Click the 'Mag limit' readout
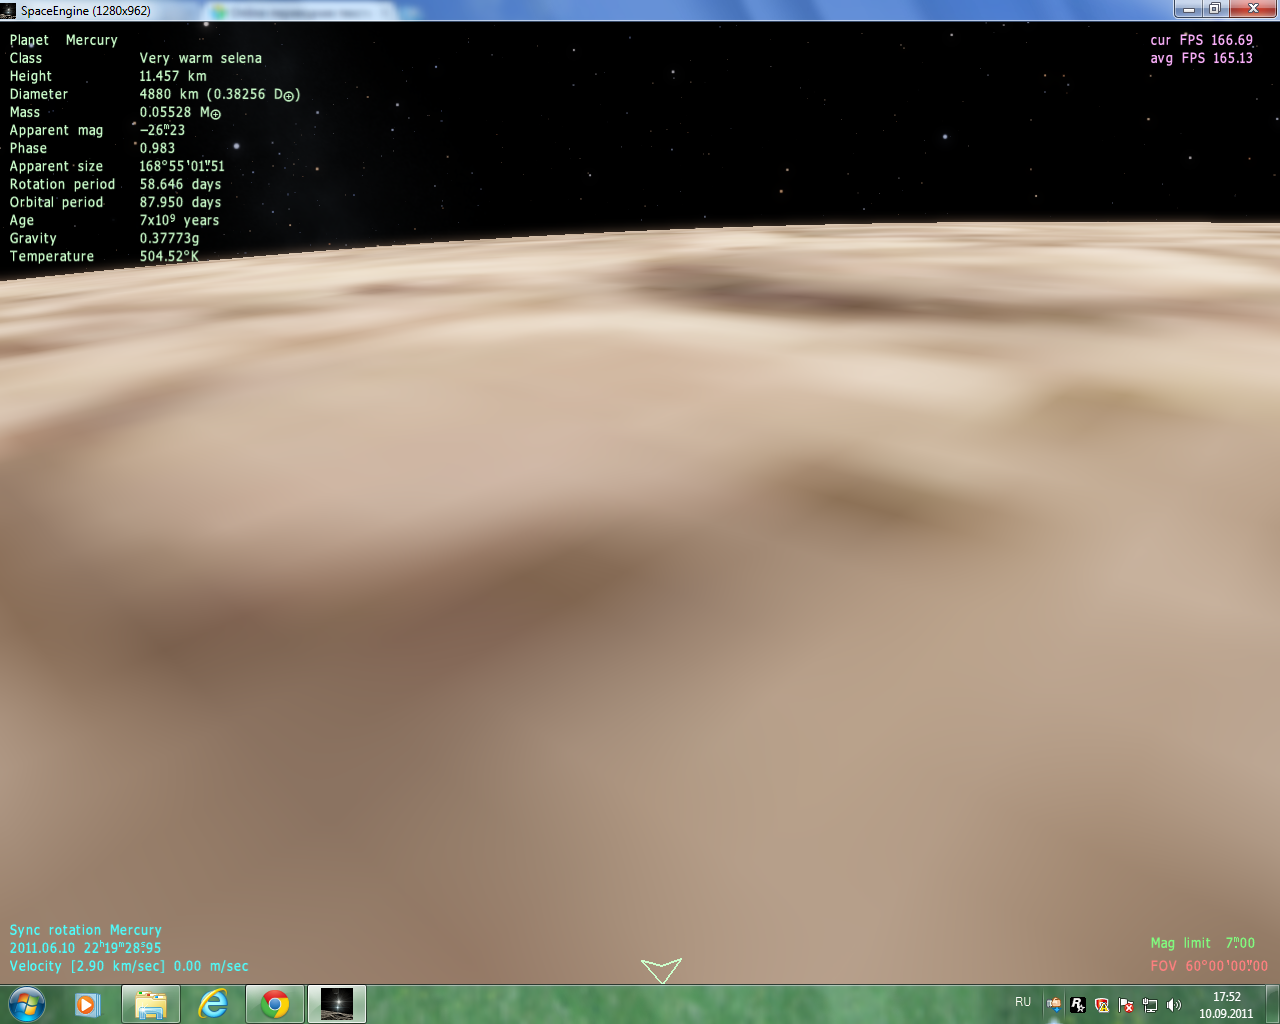1280x1024 pixels. point(1202,943)
